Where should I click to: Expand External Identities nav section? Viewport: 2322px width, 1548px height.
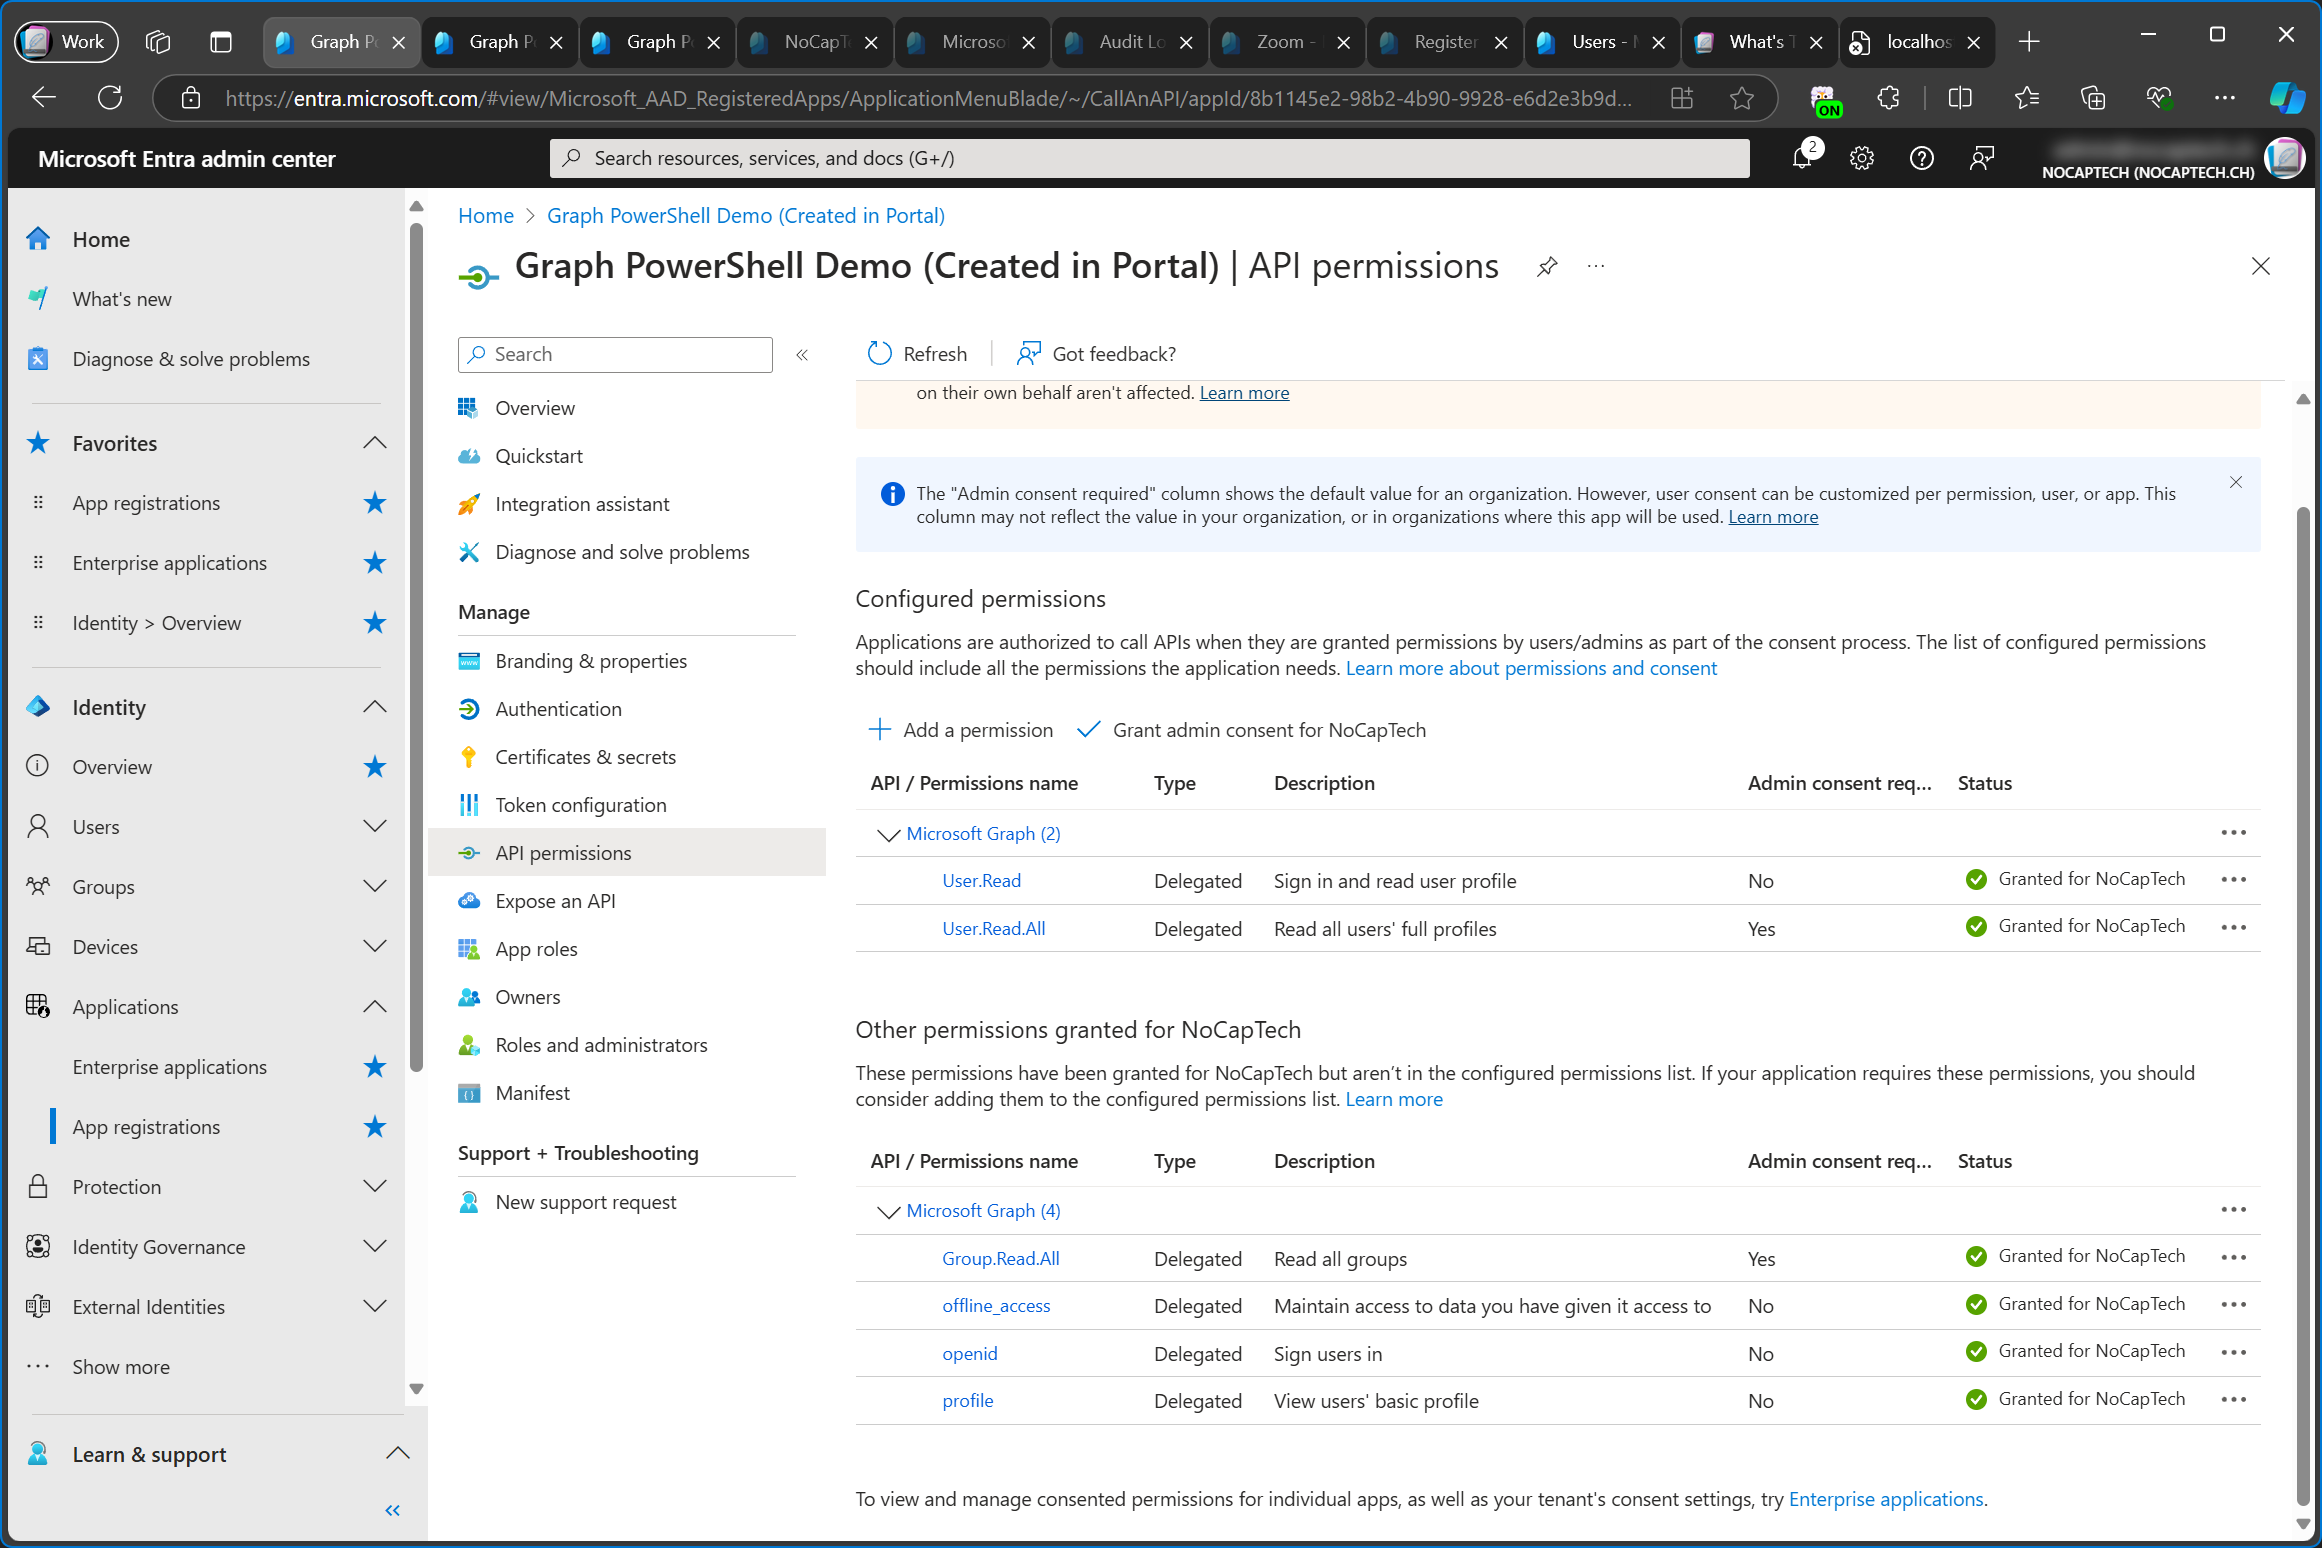[x=375, y=1307]
